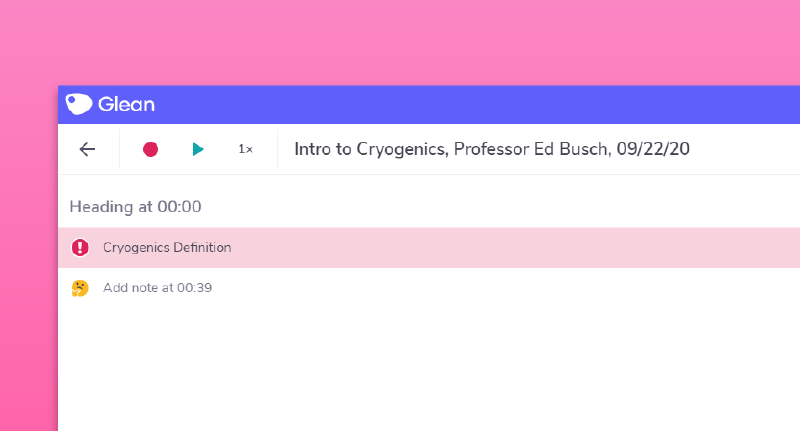This screenshot has width=800, height=431.
Task: Start recording with the red record button
Action: (150, 149)
